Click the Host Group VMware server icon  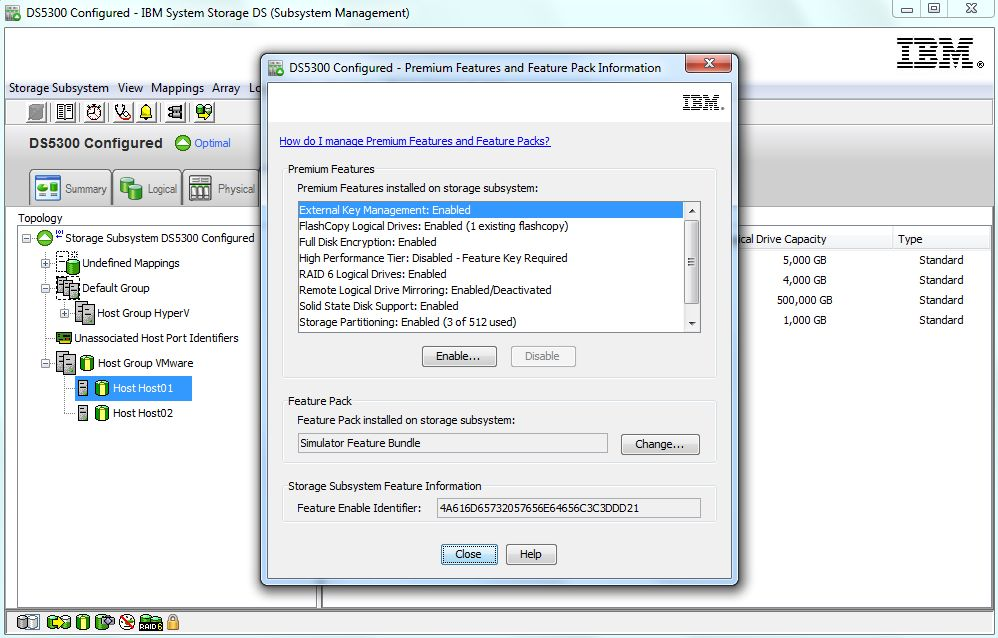(66, 363)
